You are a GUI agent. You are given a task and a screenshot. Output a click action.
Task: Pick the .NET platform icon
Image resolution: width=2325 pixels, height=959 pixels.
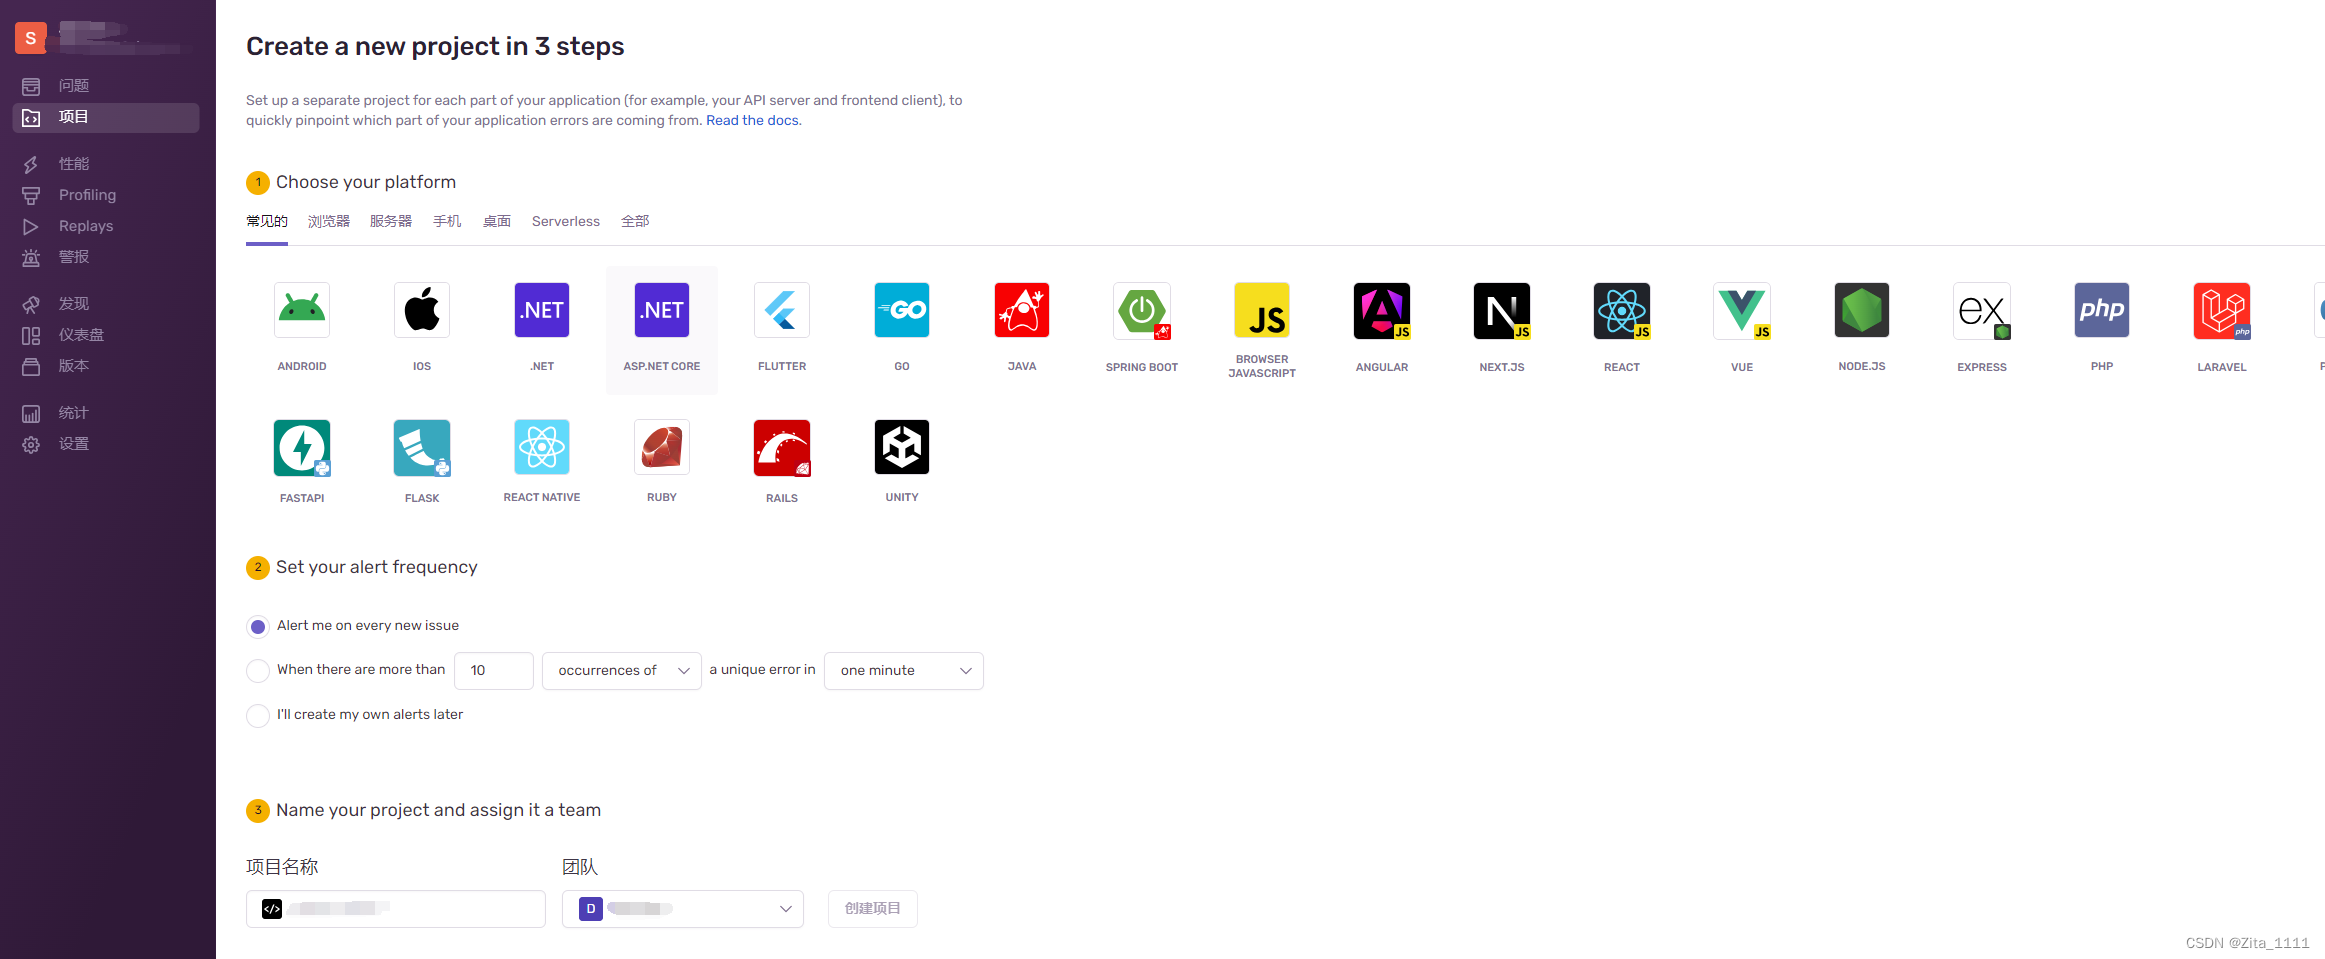542,310
